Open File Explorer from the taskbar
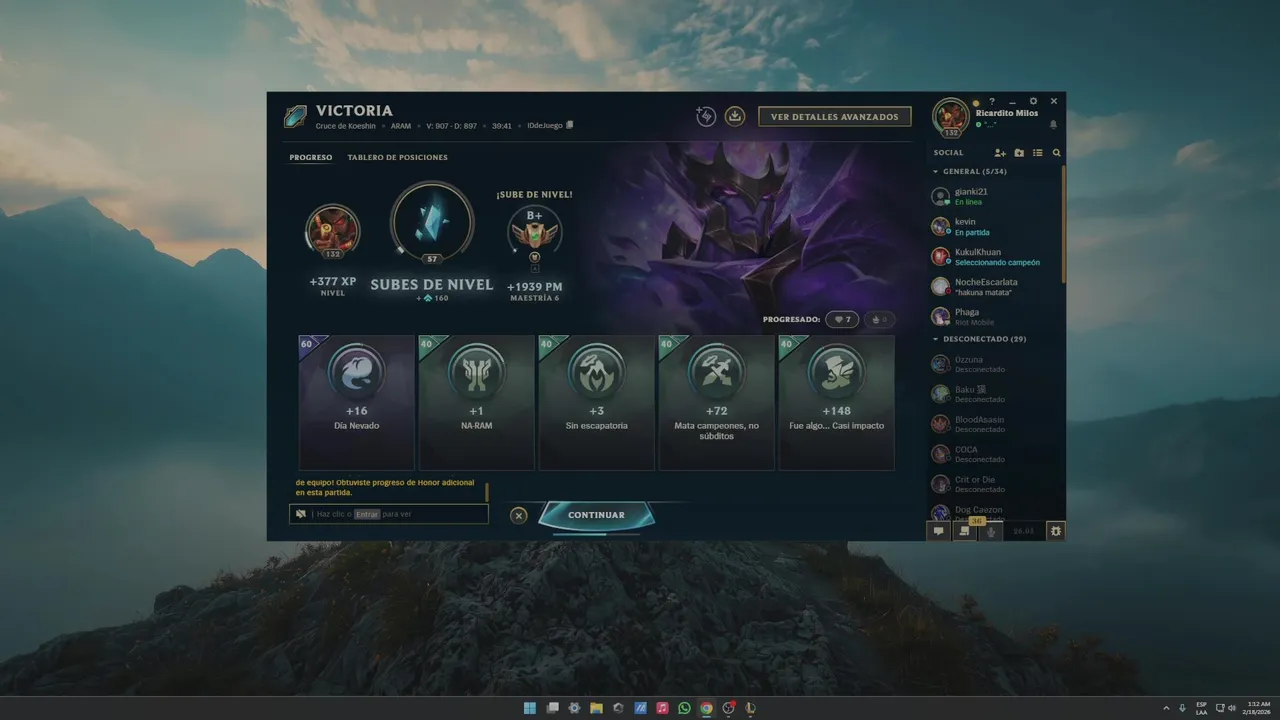This screenshot has width=1280, height=720. [596, 708]
